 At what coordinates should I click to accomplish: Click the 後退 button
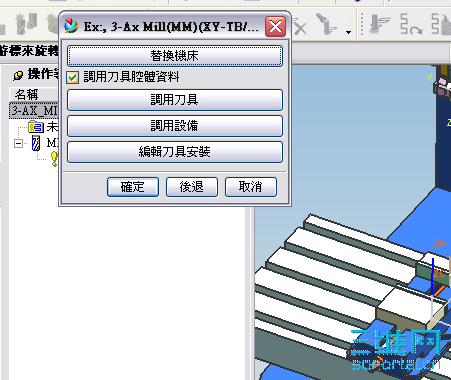192,187
